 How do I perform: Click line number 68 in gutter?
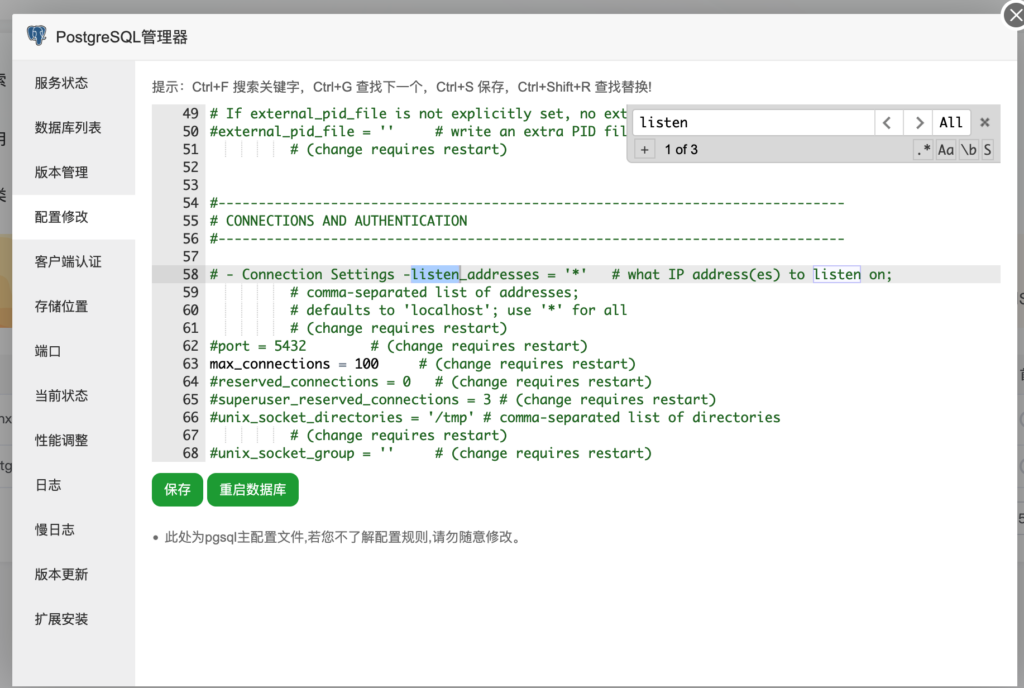(190, 453)
